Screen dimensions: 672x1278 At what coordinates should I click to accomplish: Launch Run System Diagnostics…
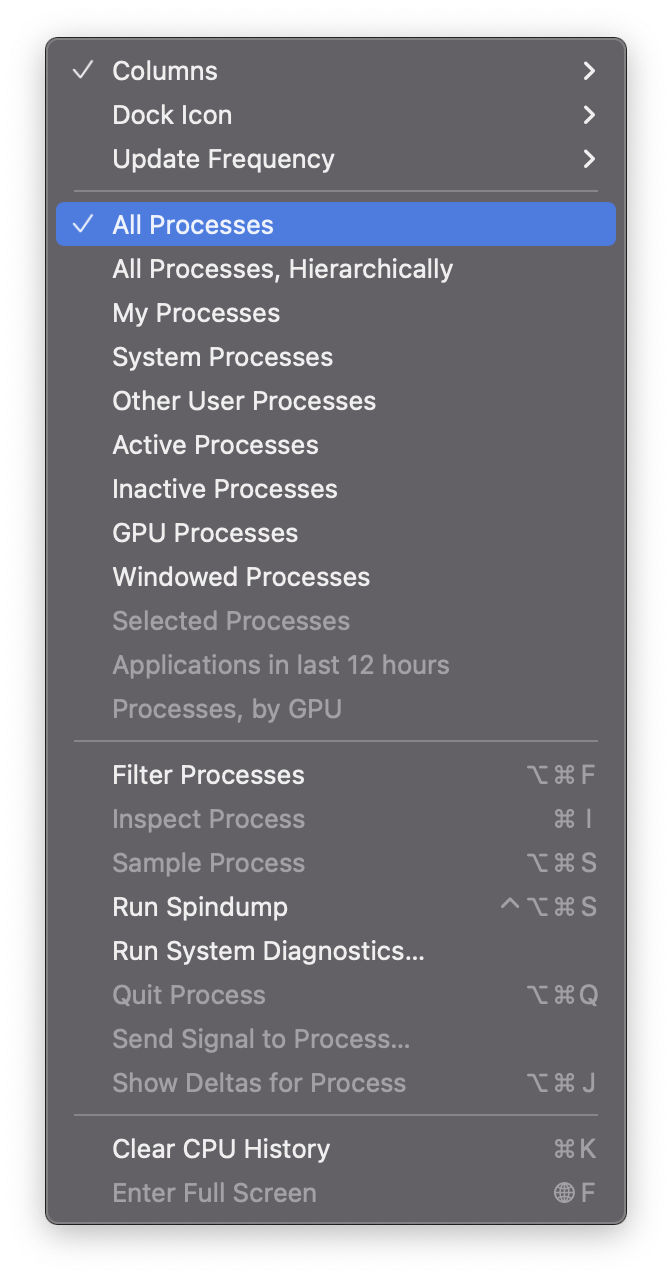tap(268, 951)
